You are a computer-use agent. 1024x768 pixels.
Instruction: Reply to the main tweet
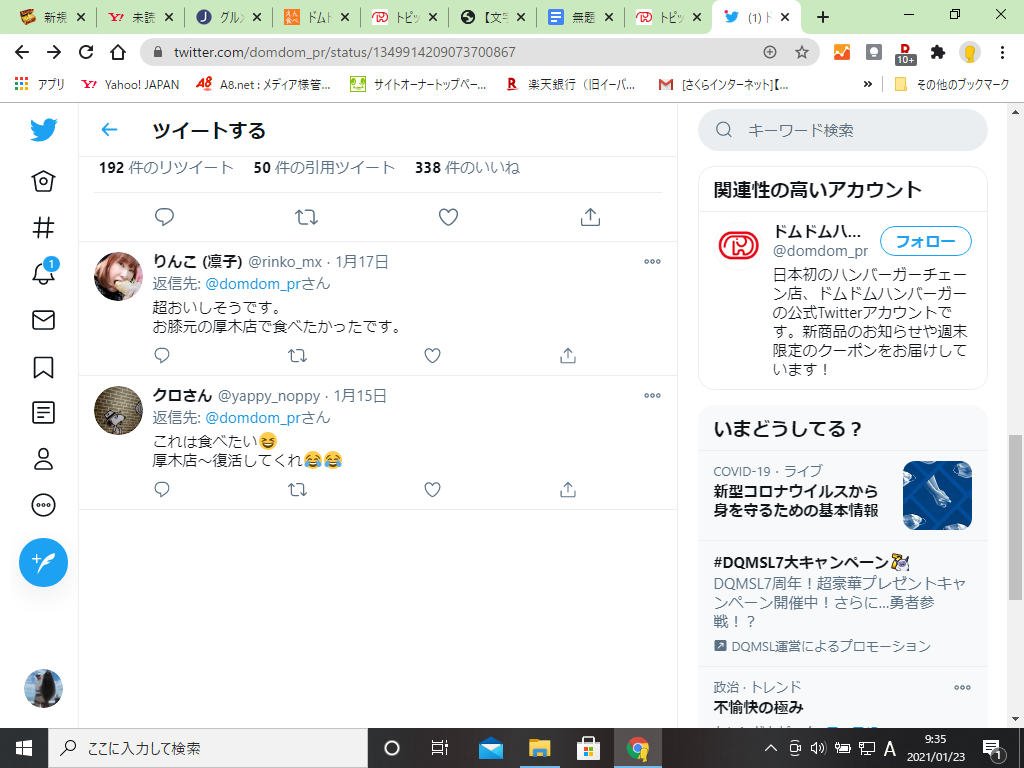point(164,217)
